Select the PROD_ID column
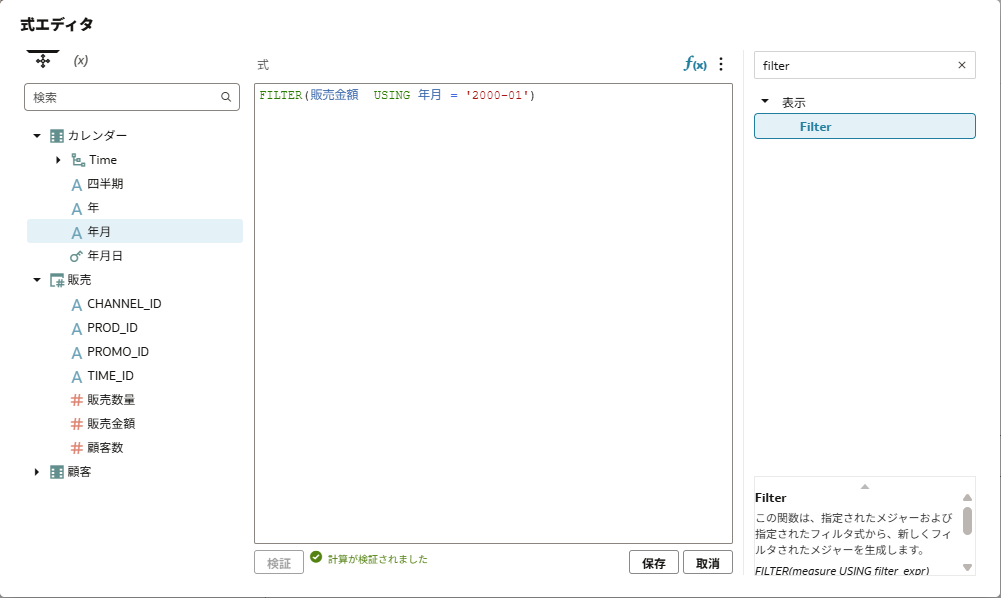Image resolution: width=1001 pixels, height=598 pixels. click(x=112, y=328)
